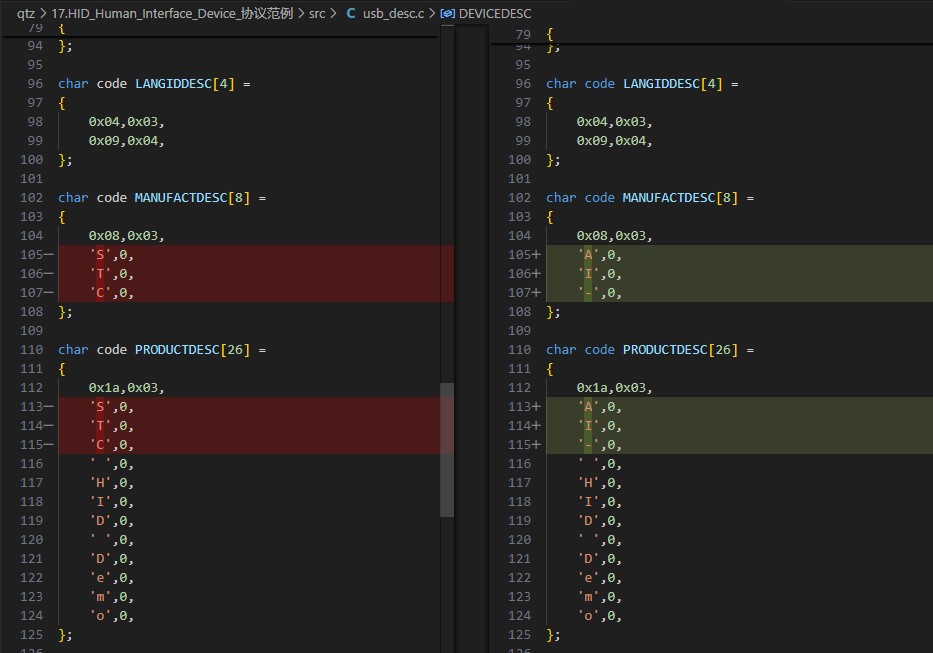Viewport: 933px width, 653px height.
Task: Expand the 17.HID_Human_Interface_Device breadcrumb folder
Action: click(x=172, y=14)
